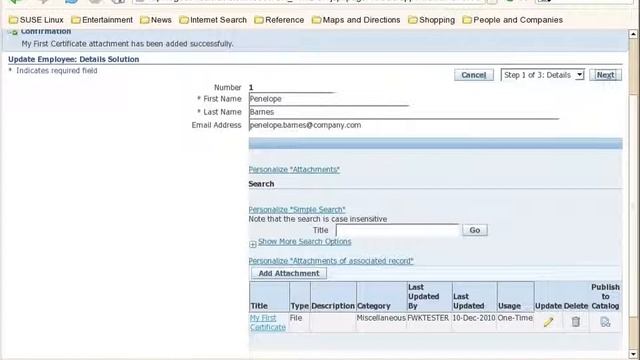Viewport: 640px width, 360px height.
Task: Open the SUSE Linux bookmark folder
Action: coord(36,20)
